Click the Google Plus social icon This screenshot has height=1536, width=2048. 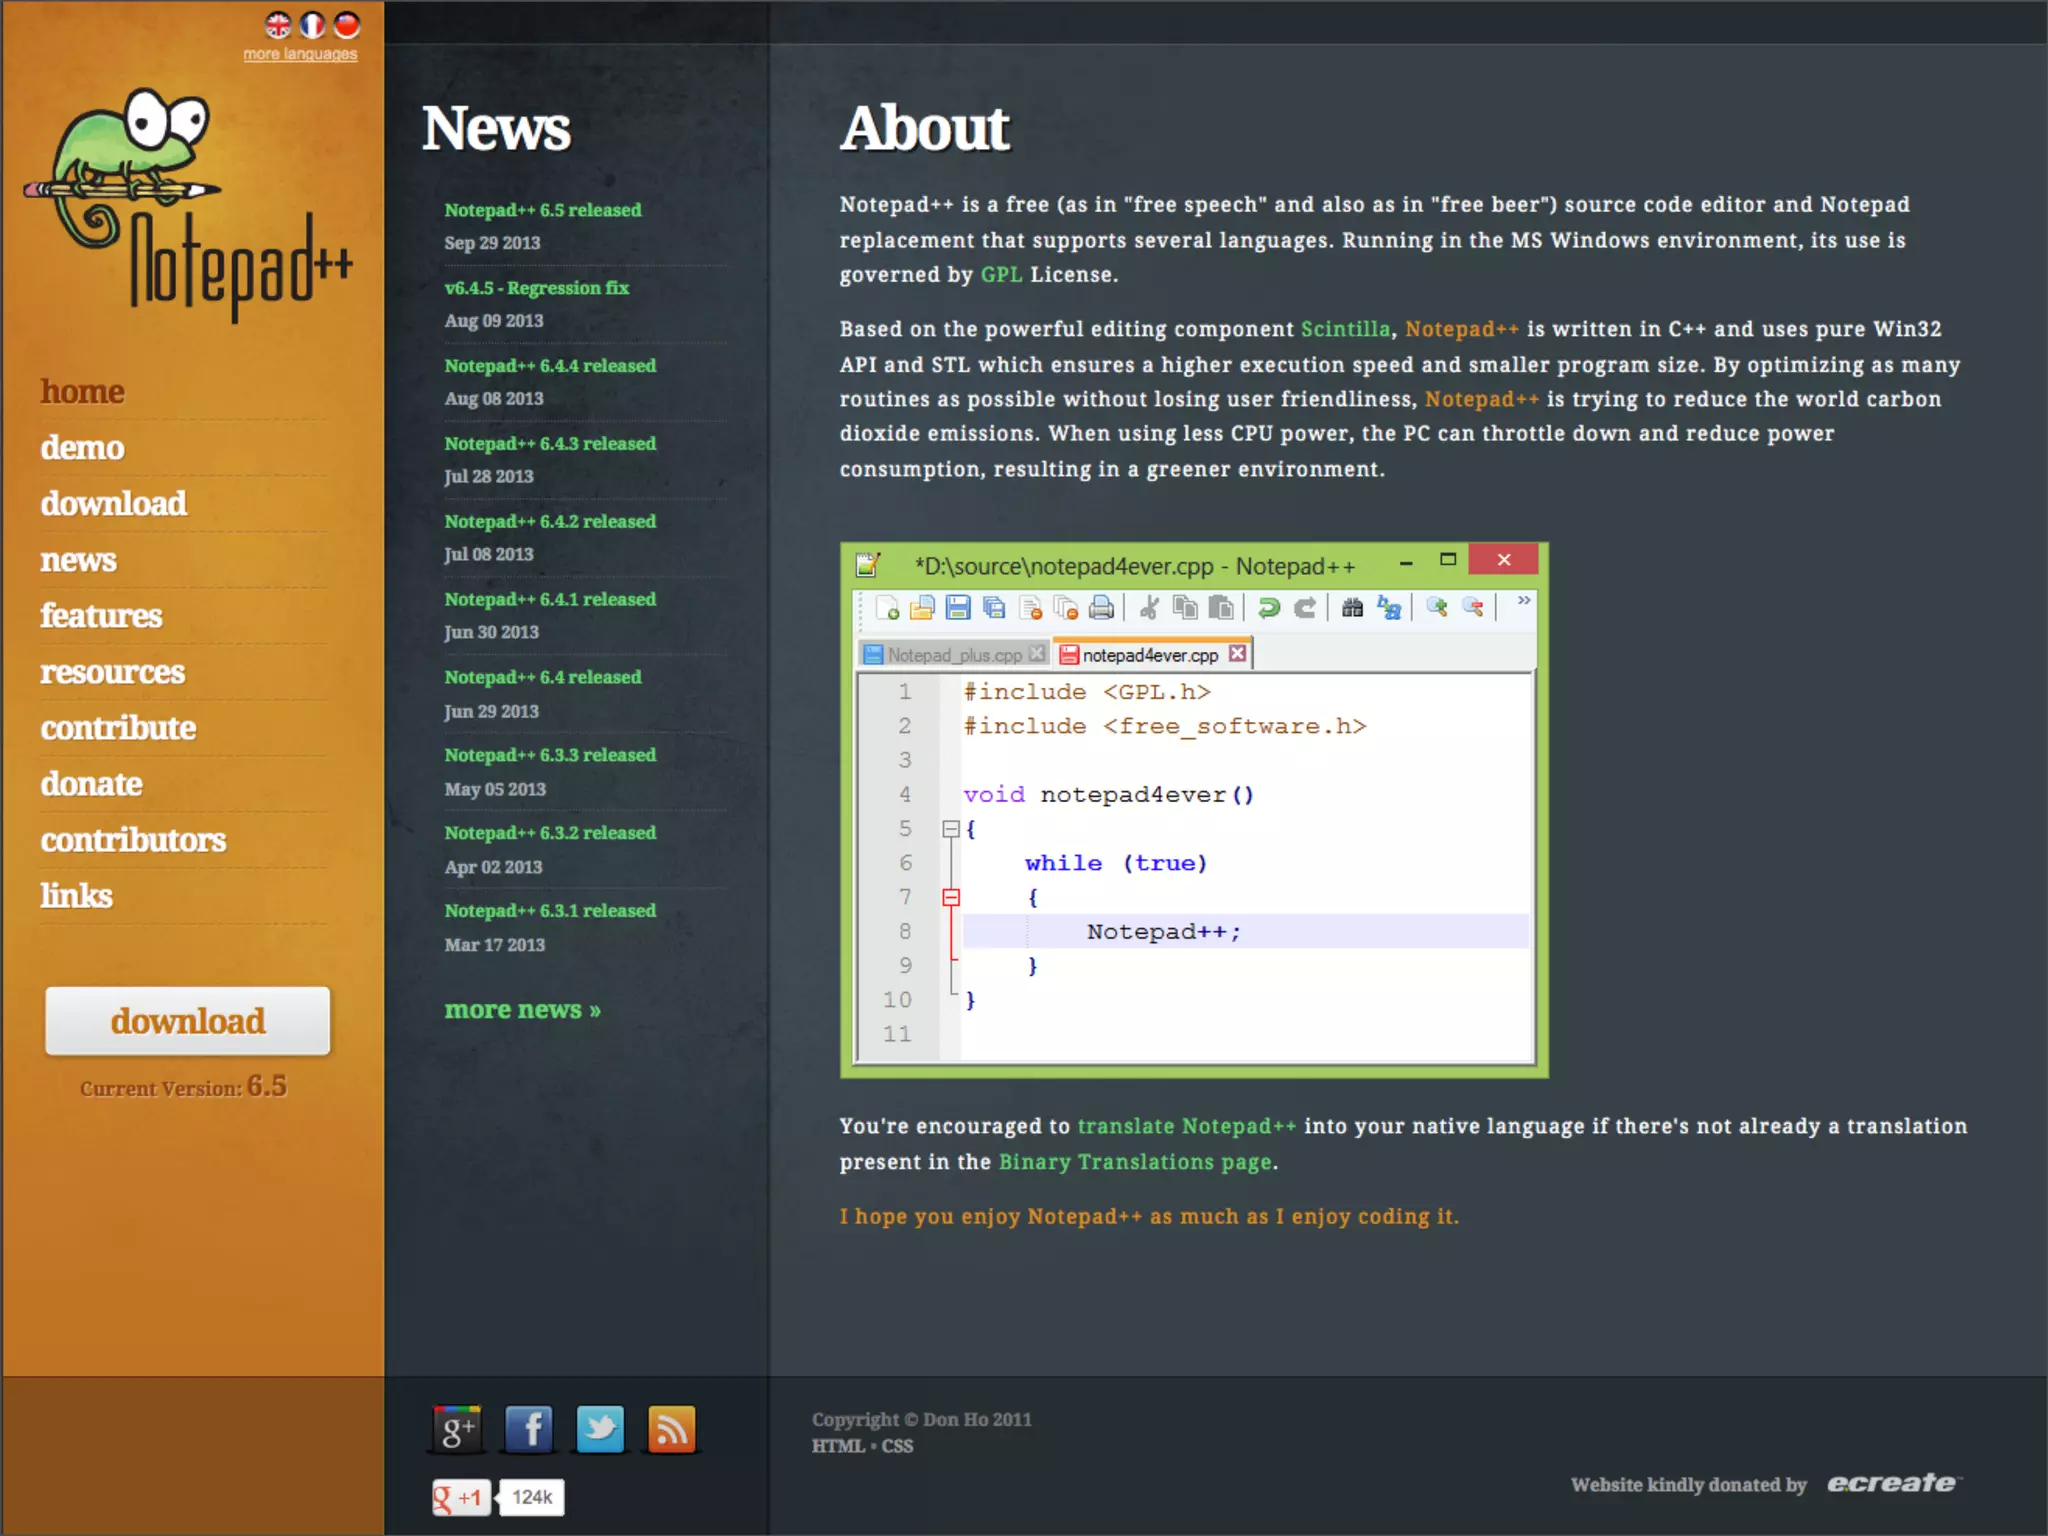[457, 1429]
